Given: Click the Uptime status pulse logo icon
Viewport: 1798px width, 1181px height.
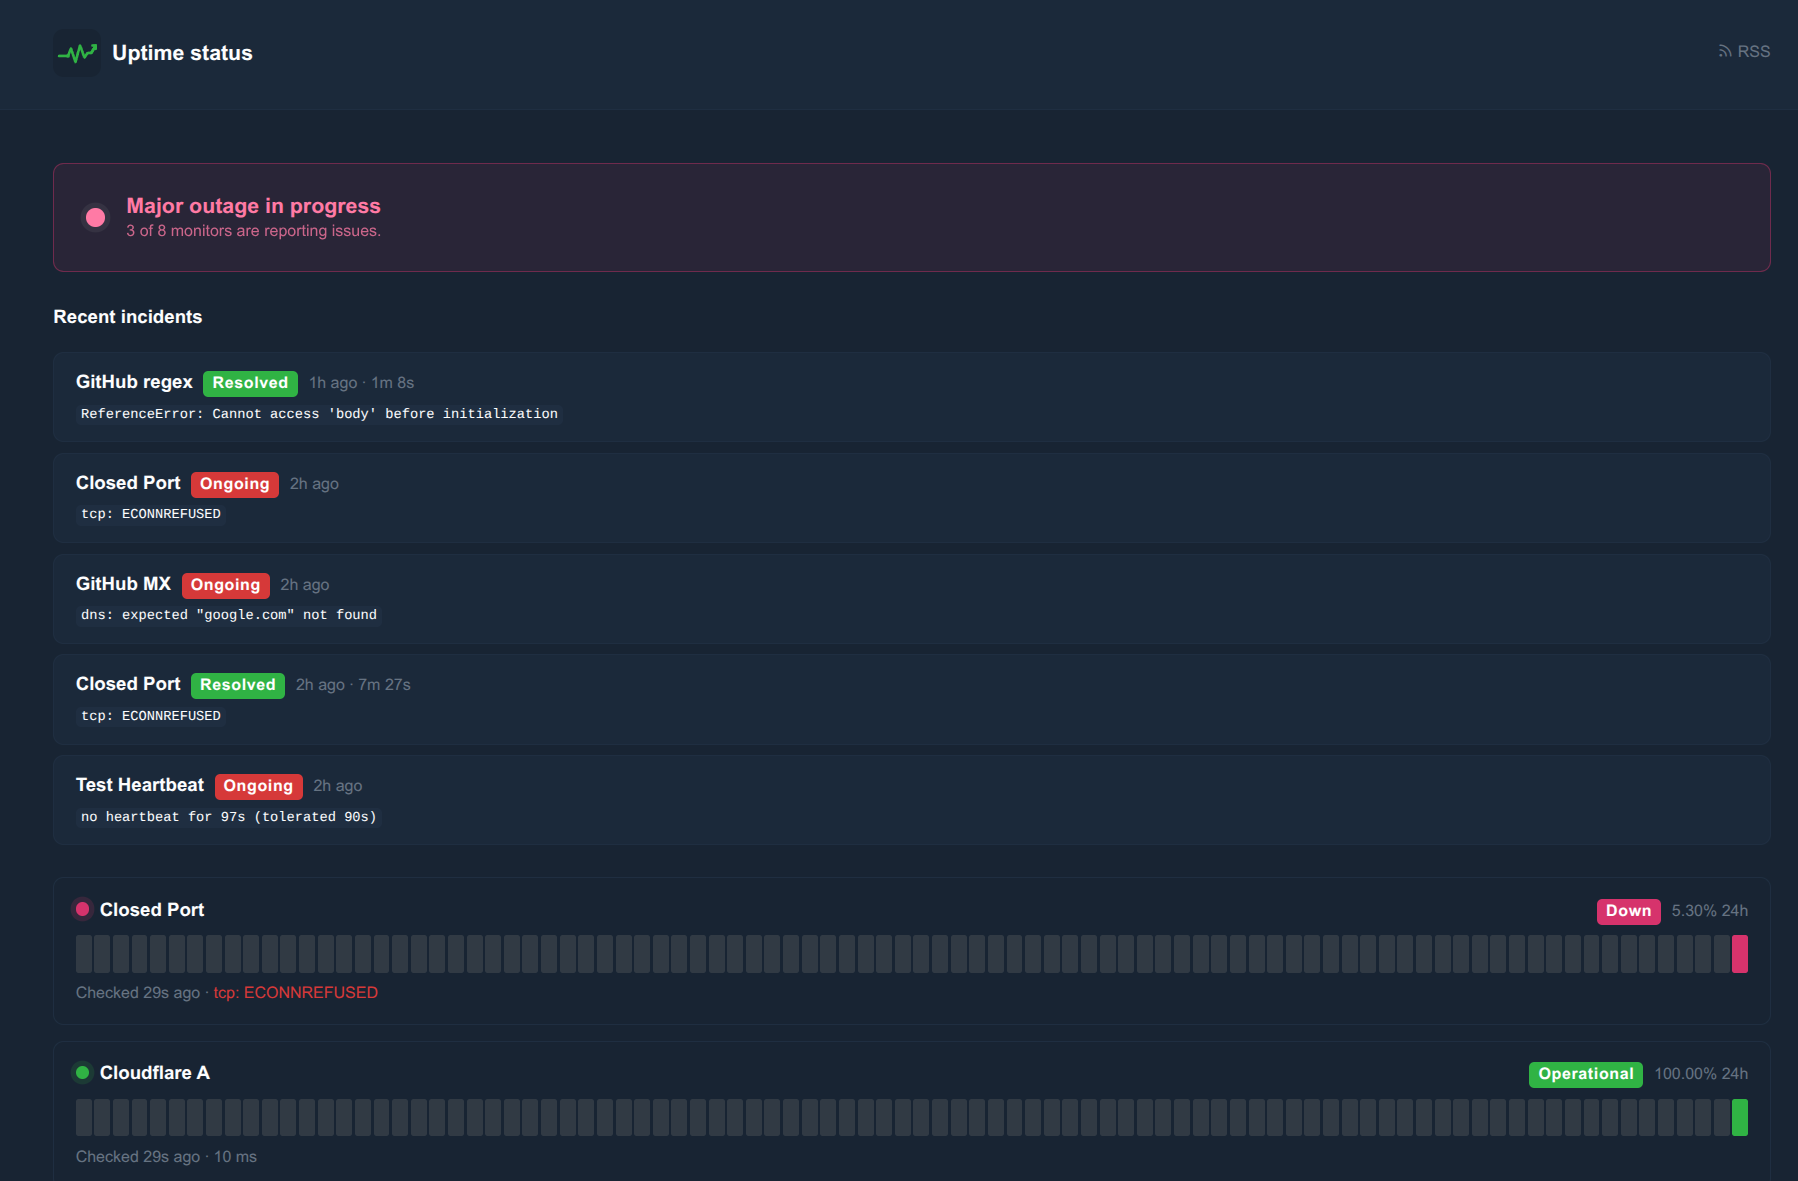Looking at the screenshot, I should coord(77,53).
